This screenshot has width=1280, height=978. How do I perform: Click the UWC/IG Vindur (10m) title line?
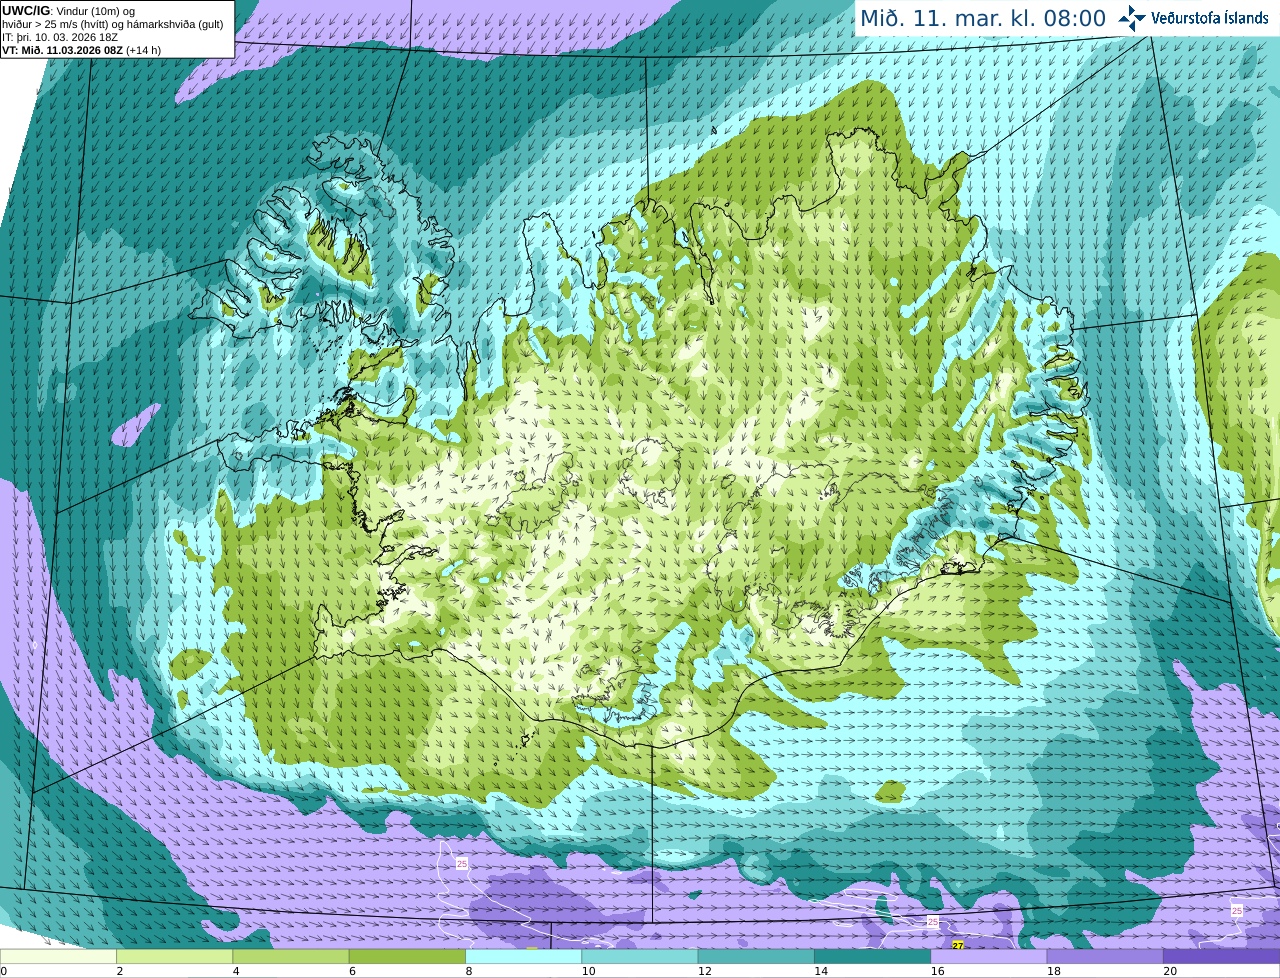69,11
